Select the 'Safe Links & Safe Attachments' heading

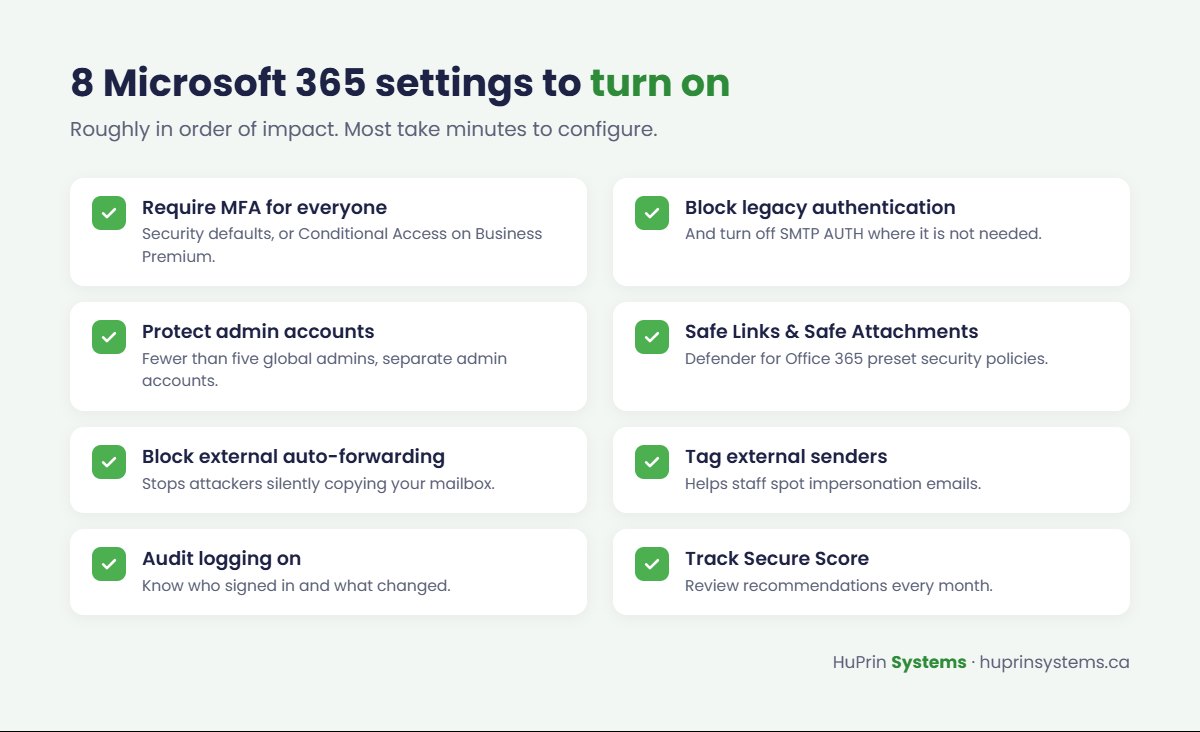coord(832,332)
